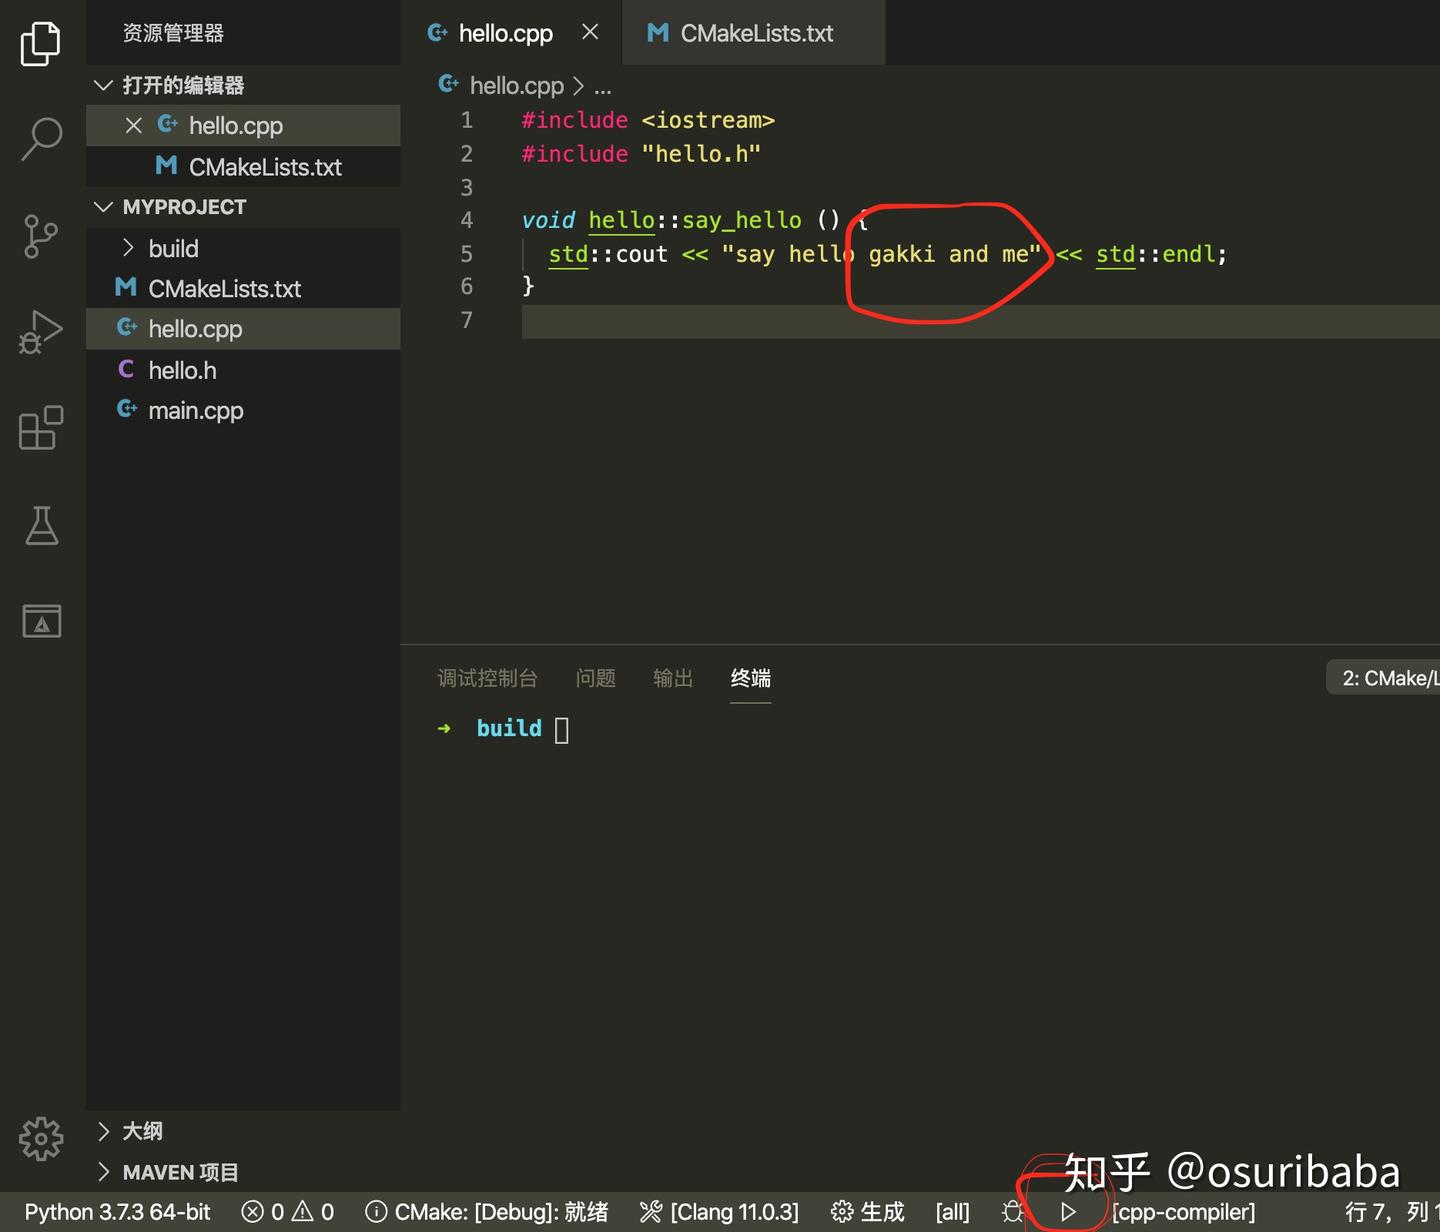Screen dimensions: 1440x1232
Task: Open the 问题 panel tab
Action: tap(595, 678)
